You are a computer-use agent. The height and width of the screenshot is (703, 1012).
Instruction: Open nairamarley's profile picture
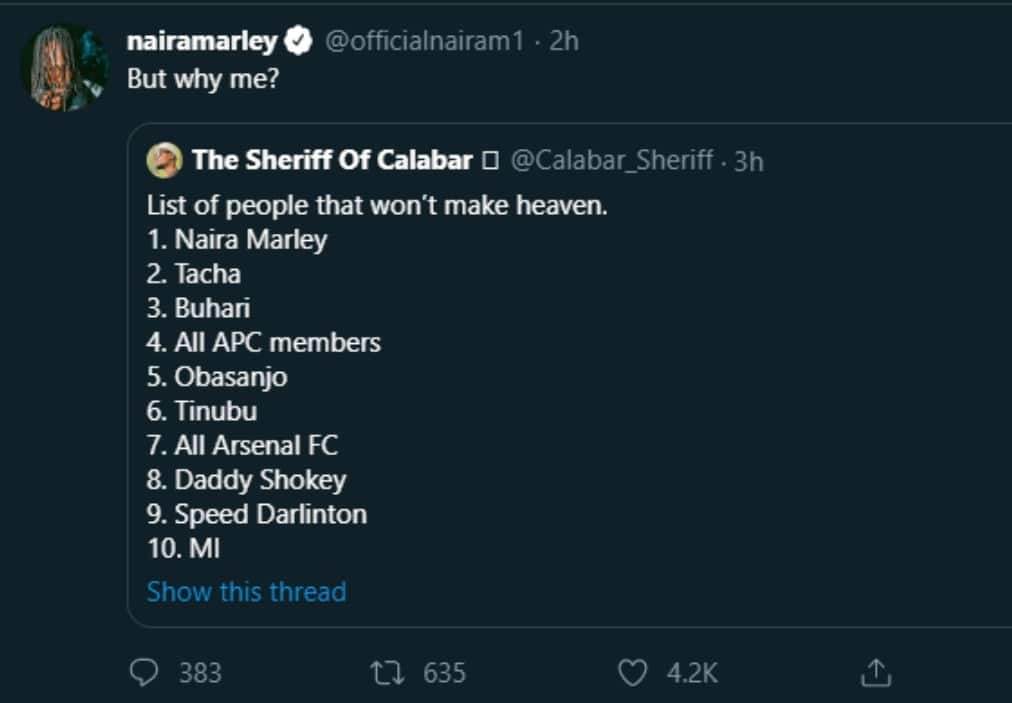[x=64, y=67]
